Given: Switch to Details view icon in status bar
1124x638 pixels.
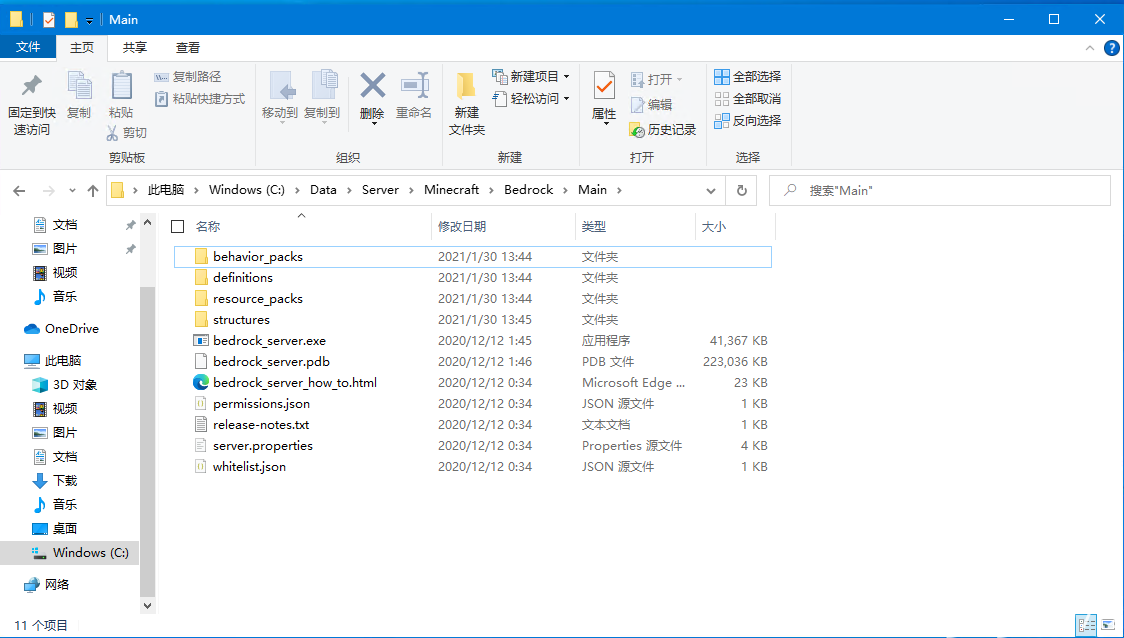Looking at the screenshot, I should coord(1087,624).
